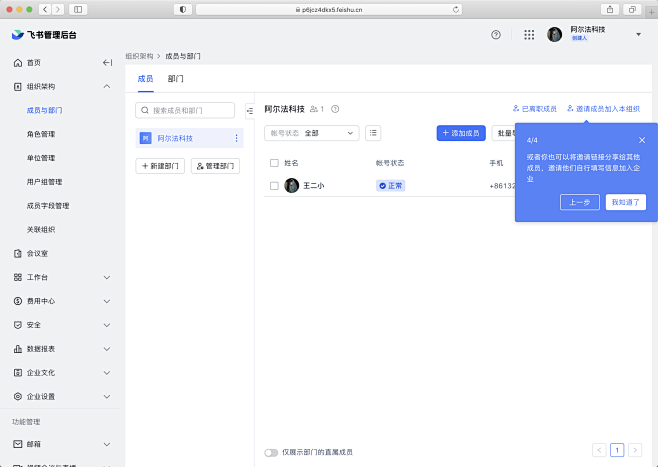Focus the 搜索成员和部门 search field
The height and width of the screenshot is (467, 658).
click(185, 110)
